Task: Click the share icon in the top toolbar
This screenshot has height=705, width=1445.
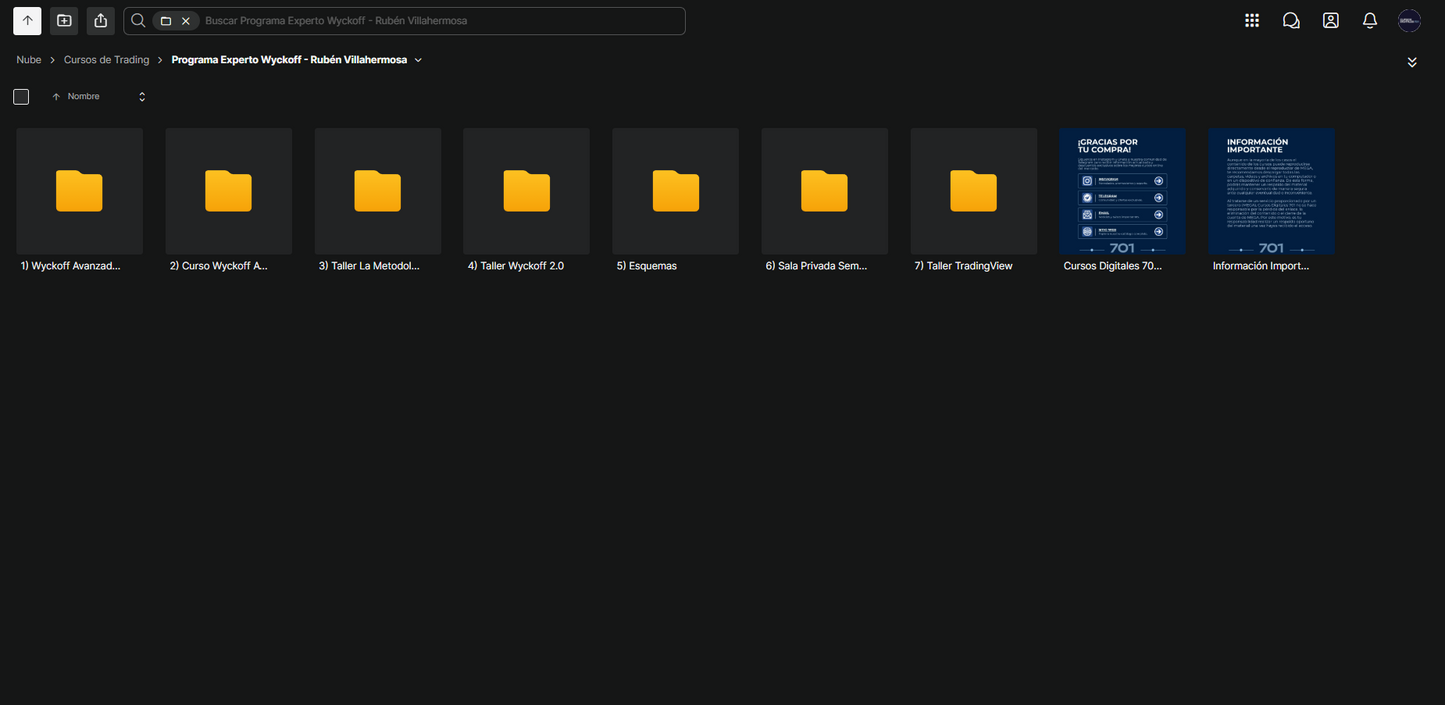Action: (x=100, y=21)
